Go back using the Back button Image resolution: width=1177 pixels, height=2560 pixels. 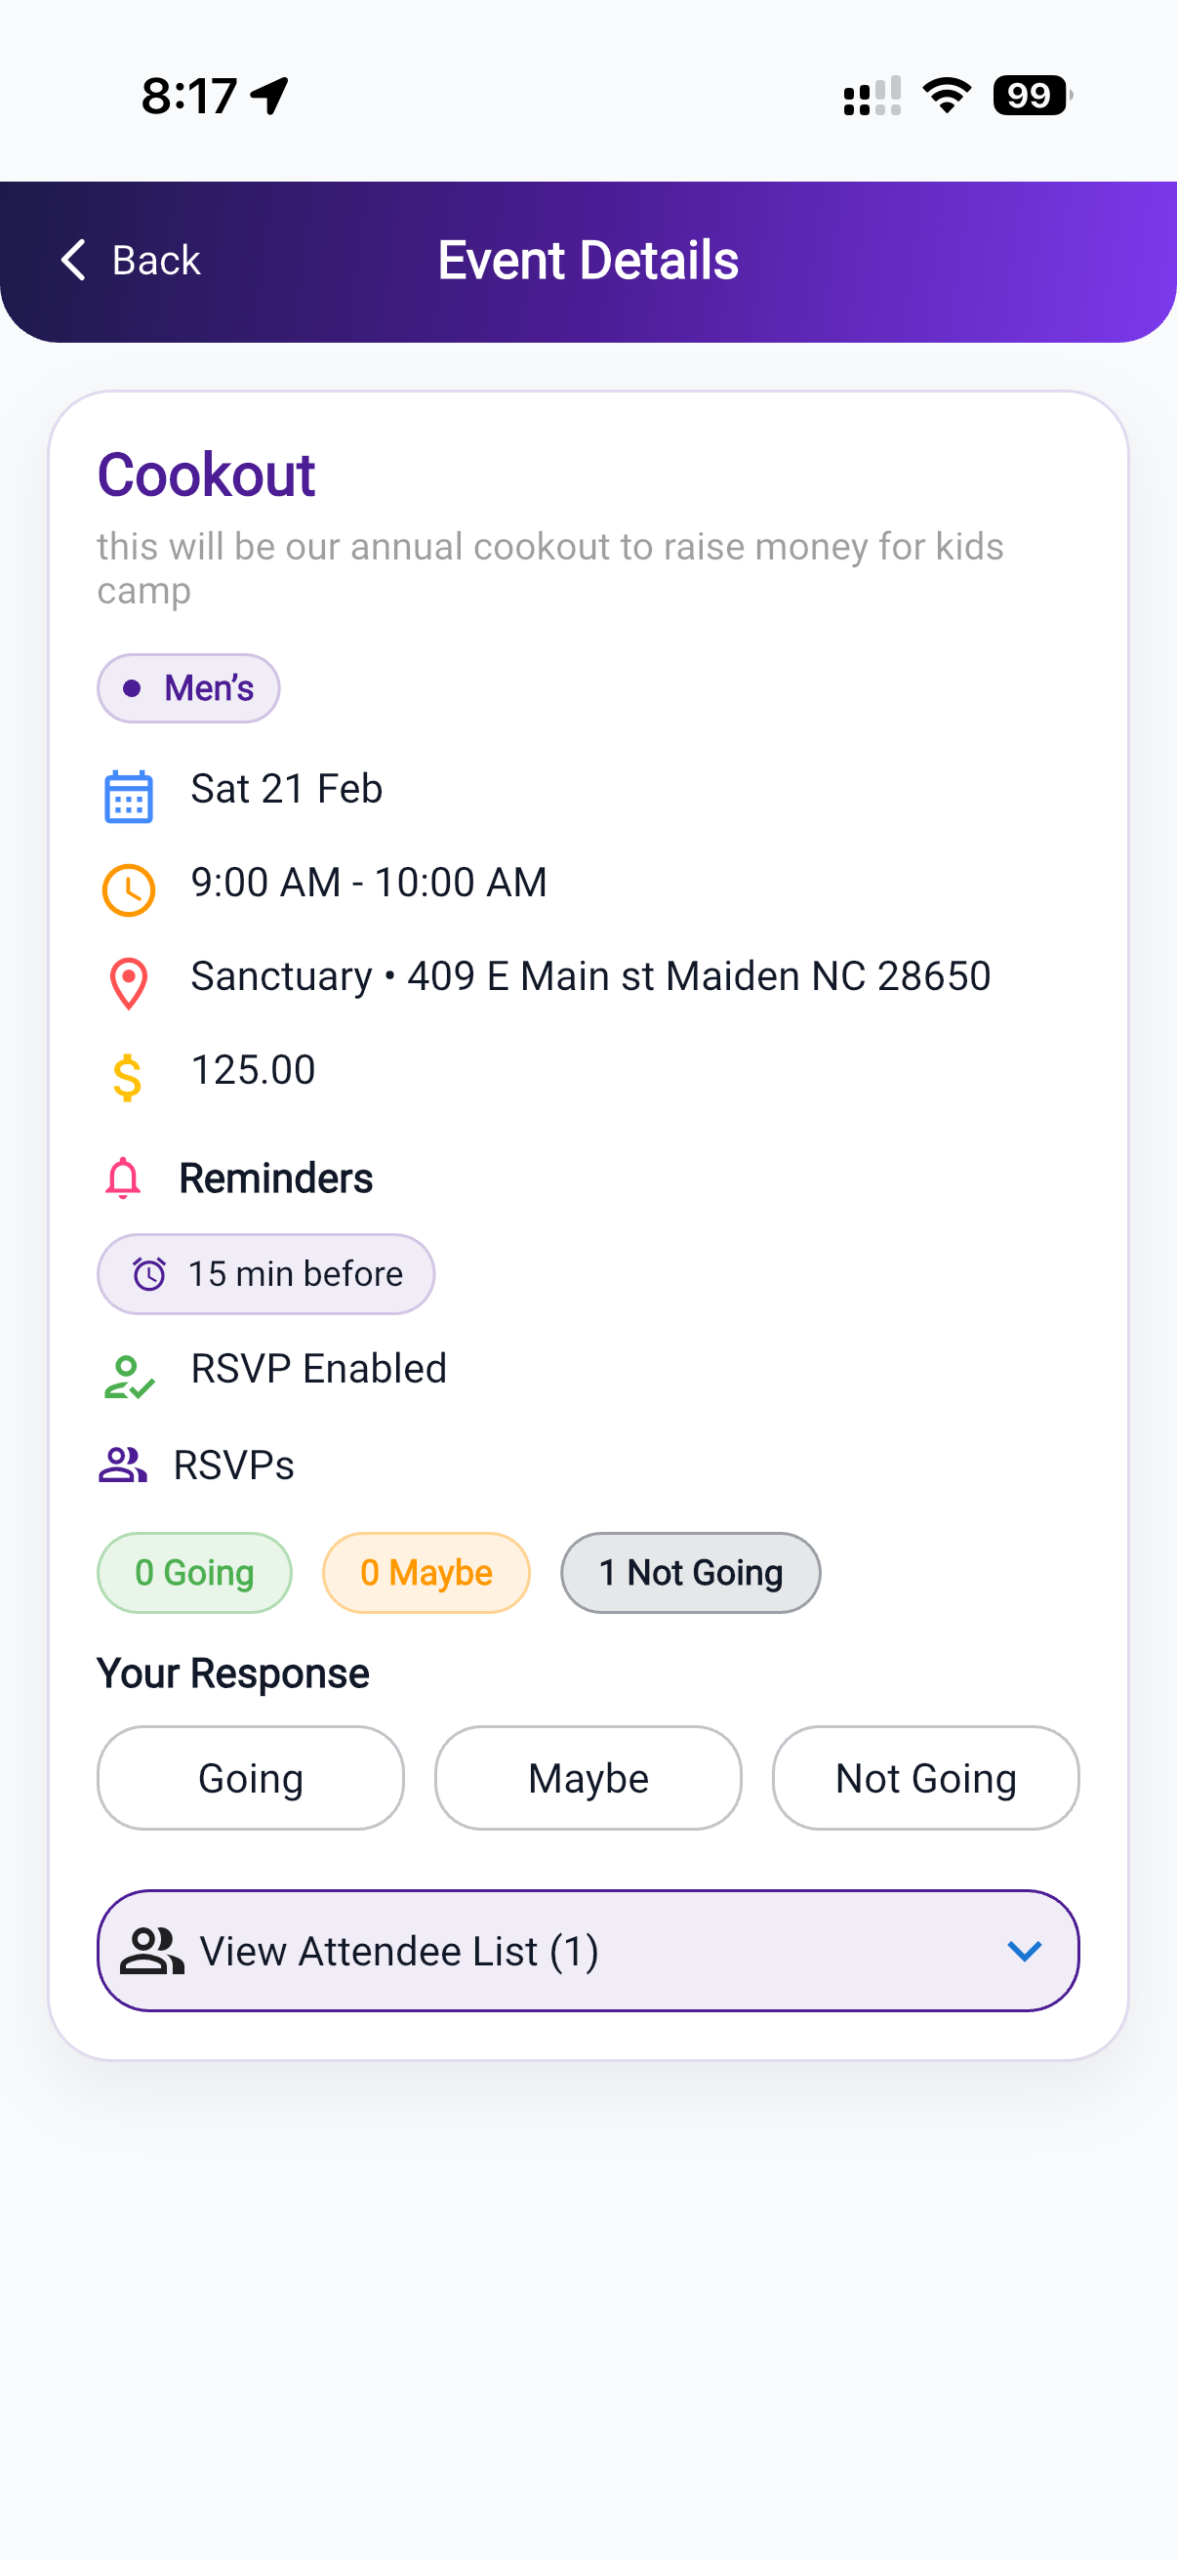[131, 260]
